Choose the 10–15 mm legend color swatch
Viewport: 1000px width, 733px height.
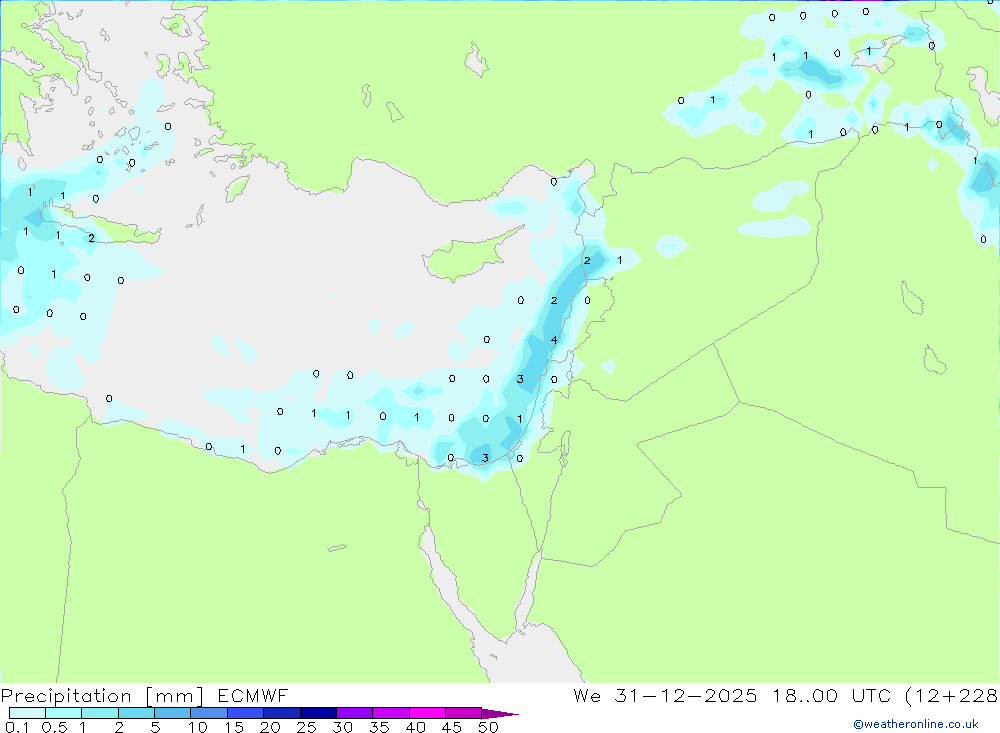[209, 713]
